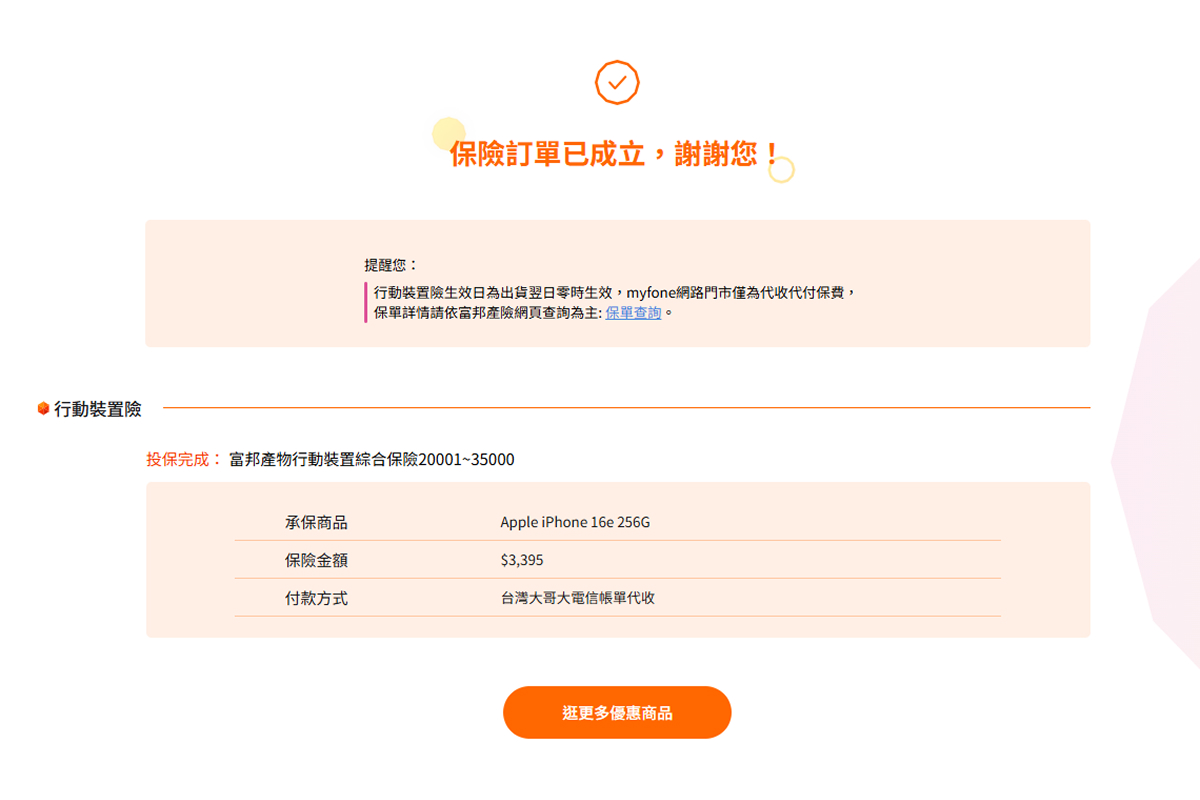The image size is (1200, 800).
Task: Select the reminder line starting 保單詳情請依富邦產險
Action: tap(524, 313)
